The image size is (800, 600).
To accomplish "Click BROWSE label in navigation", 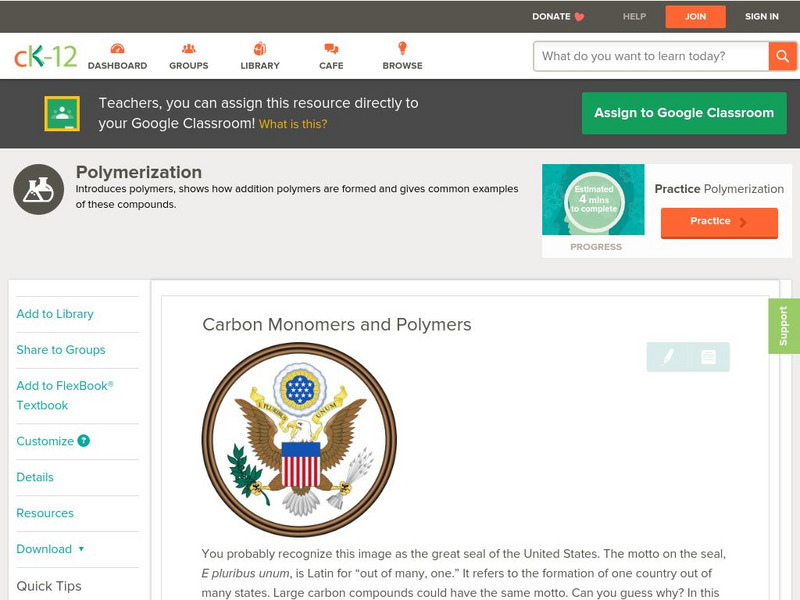I will 403,66.
